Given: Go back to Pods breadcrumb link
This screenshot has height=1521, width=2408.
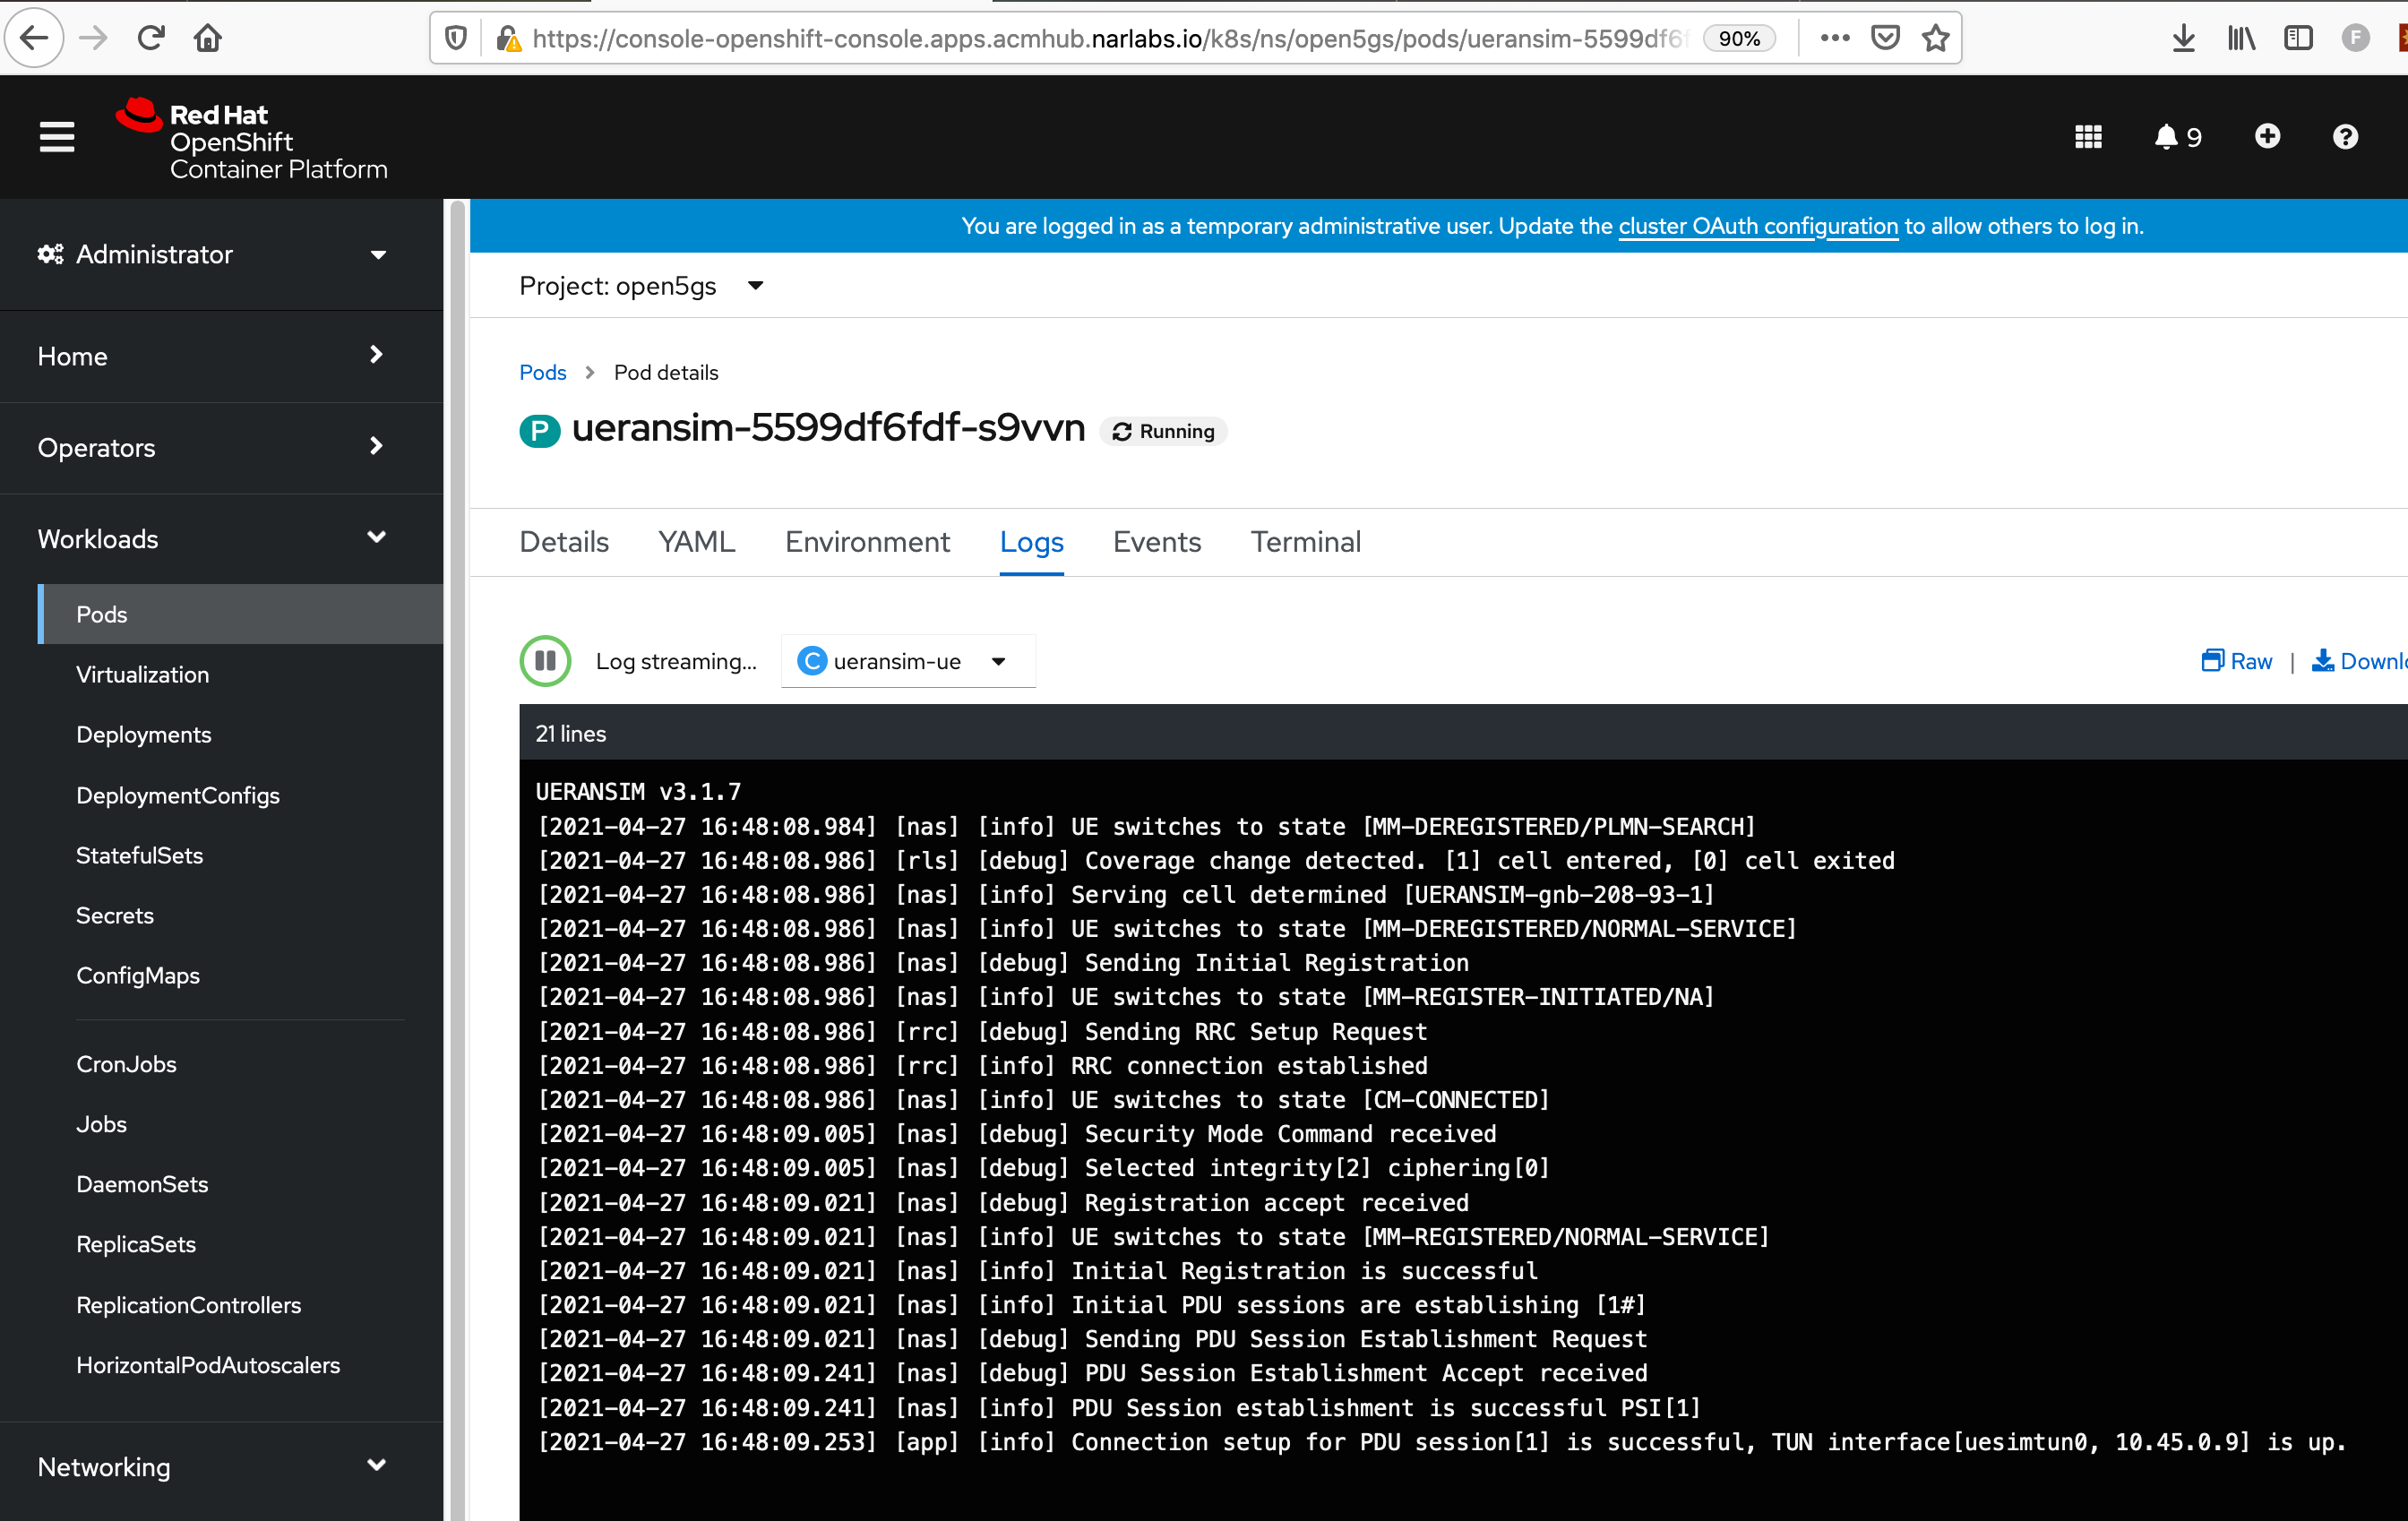Looking at the screenshot, I should [542, 373].
